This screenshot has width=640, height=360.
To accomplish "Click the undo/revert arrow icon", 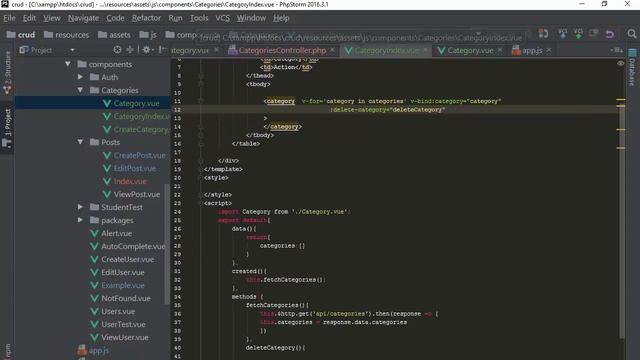I will pos(610,34).
